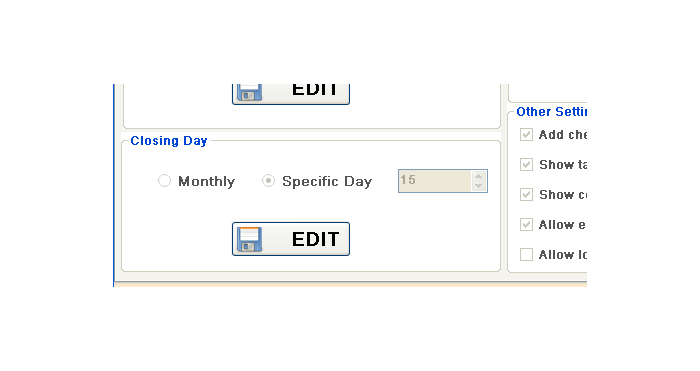
Task: Click the EDIT button under Closing Day
Action: pos(291,239)
